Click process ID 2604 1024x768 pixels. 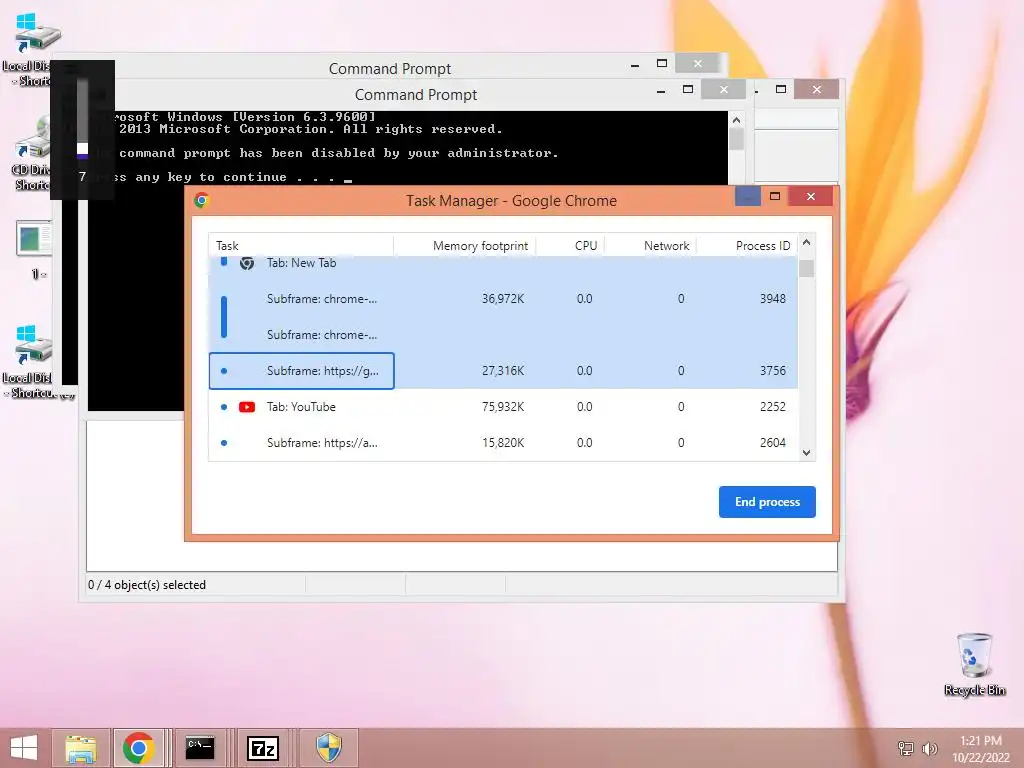coord(773,443)
